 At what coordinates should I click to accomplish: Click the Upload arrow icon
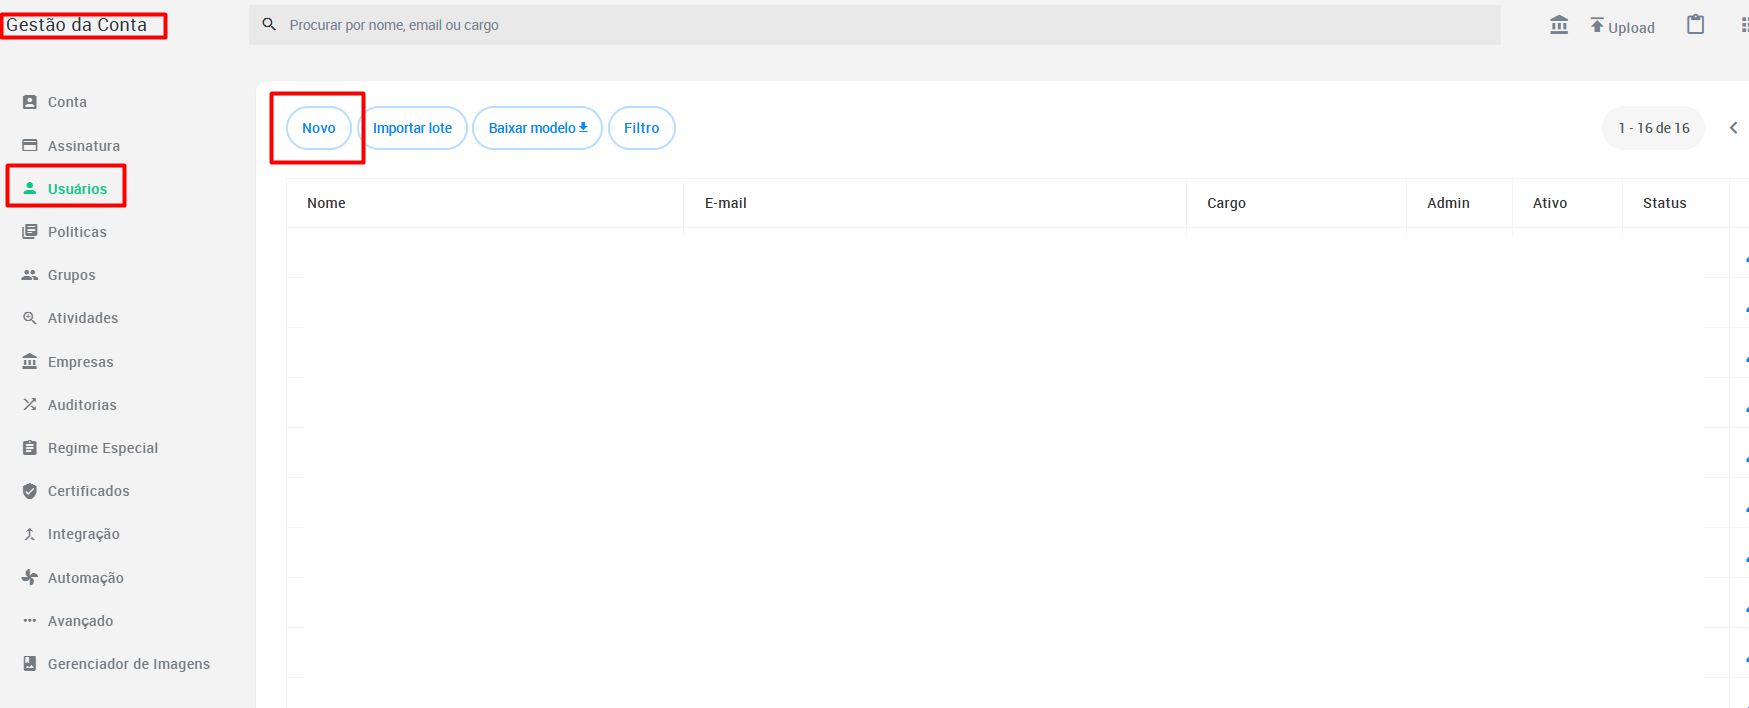[1597, 25]
